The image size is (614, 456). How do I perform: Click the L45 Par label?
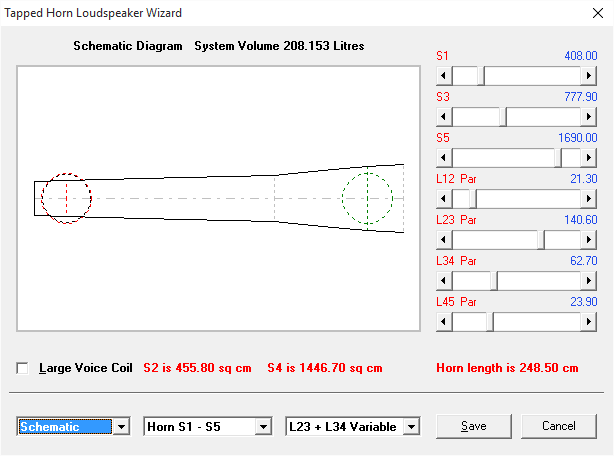(456, 302)
